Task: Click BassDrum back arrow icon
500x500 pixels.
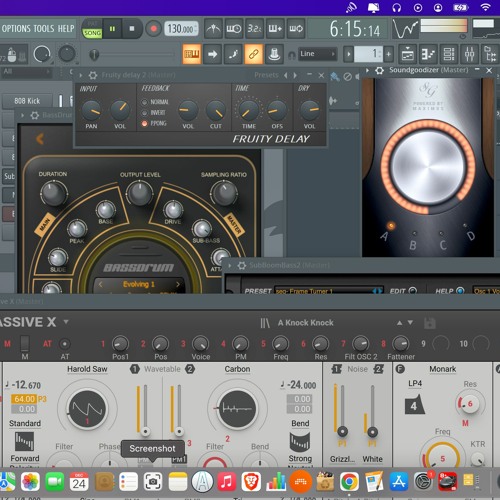Action: point(40,139)
